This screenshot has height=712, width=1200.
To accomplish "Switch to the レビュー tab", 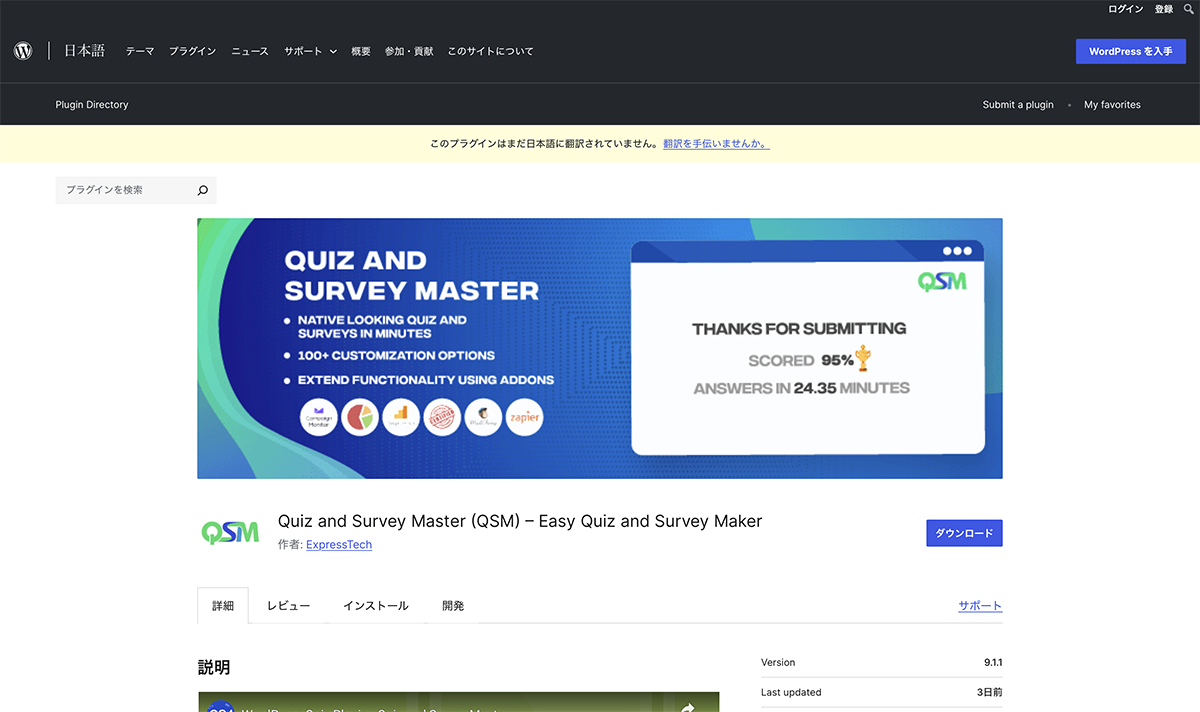I will click(x=288, y=606).
